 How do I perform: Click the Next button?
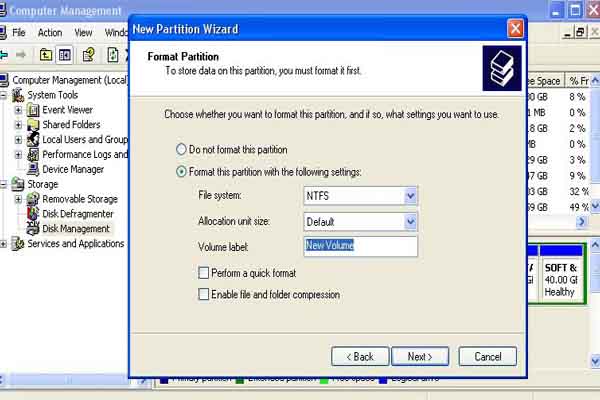pyautogui.click(x=419, y=356)
